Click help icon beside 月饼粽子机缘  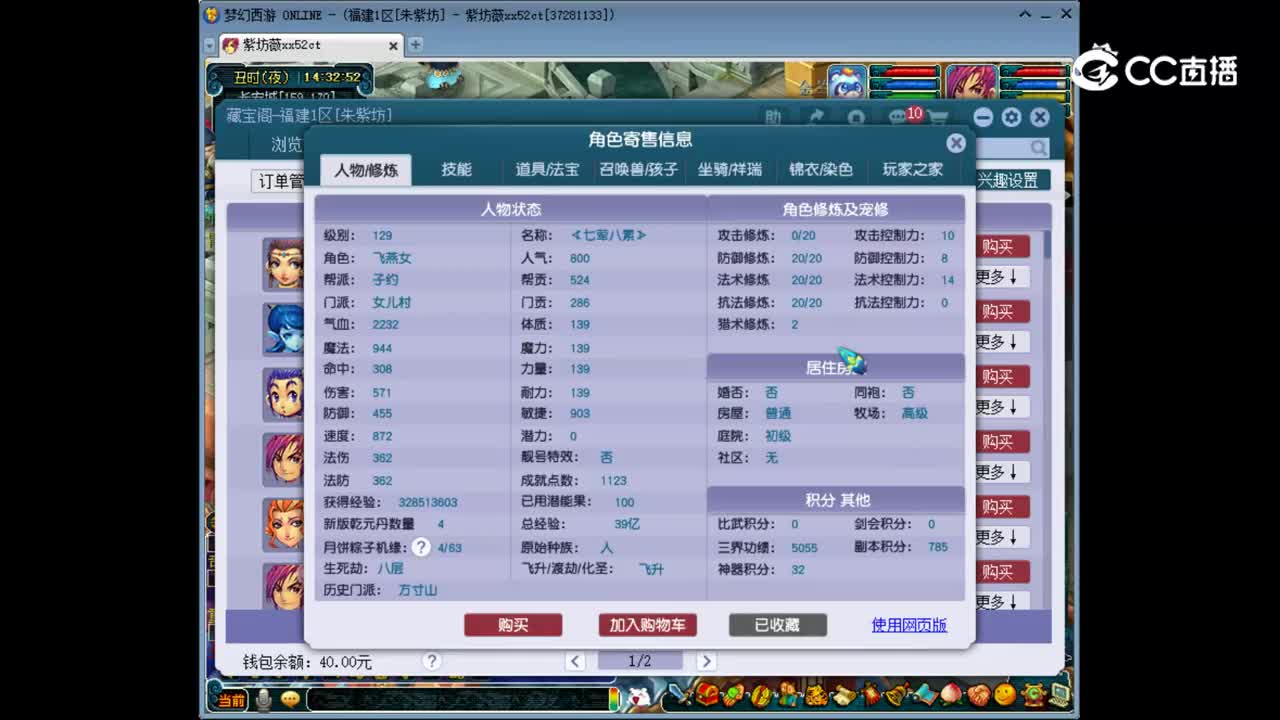pyautogui.click(x=422, y=547)
